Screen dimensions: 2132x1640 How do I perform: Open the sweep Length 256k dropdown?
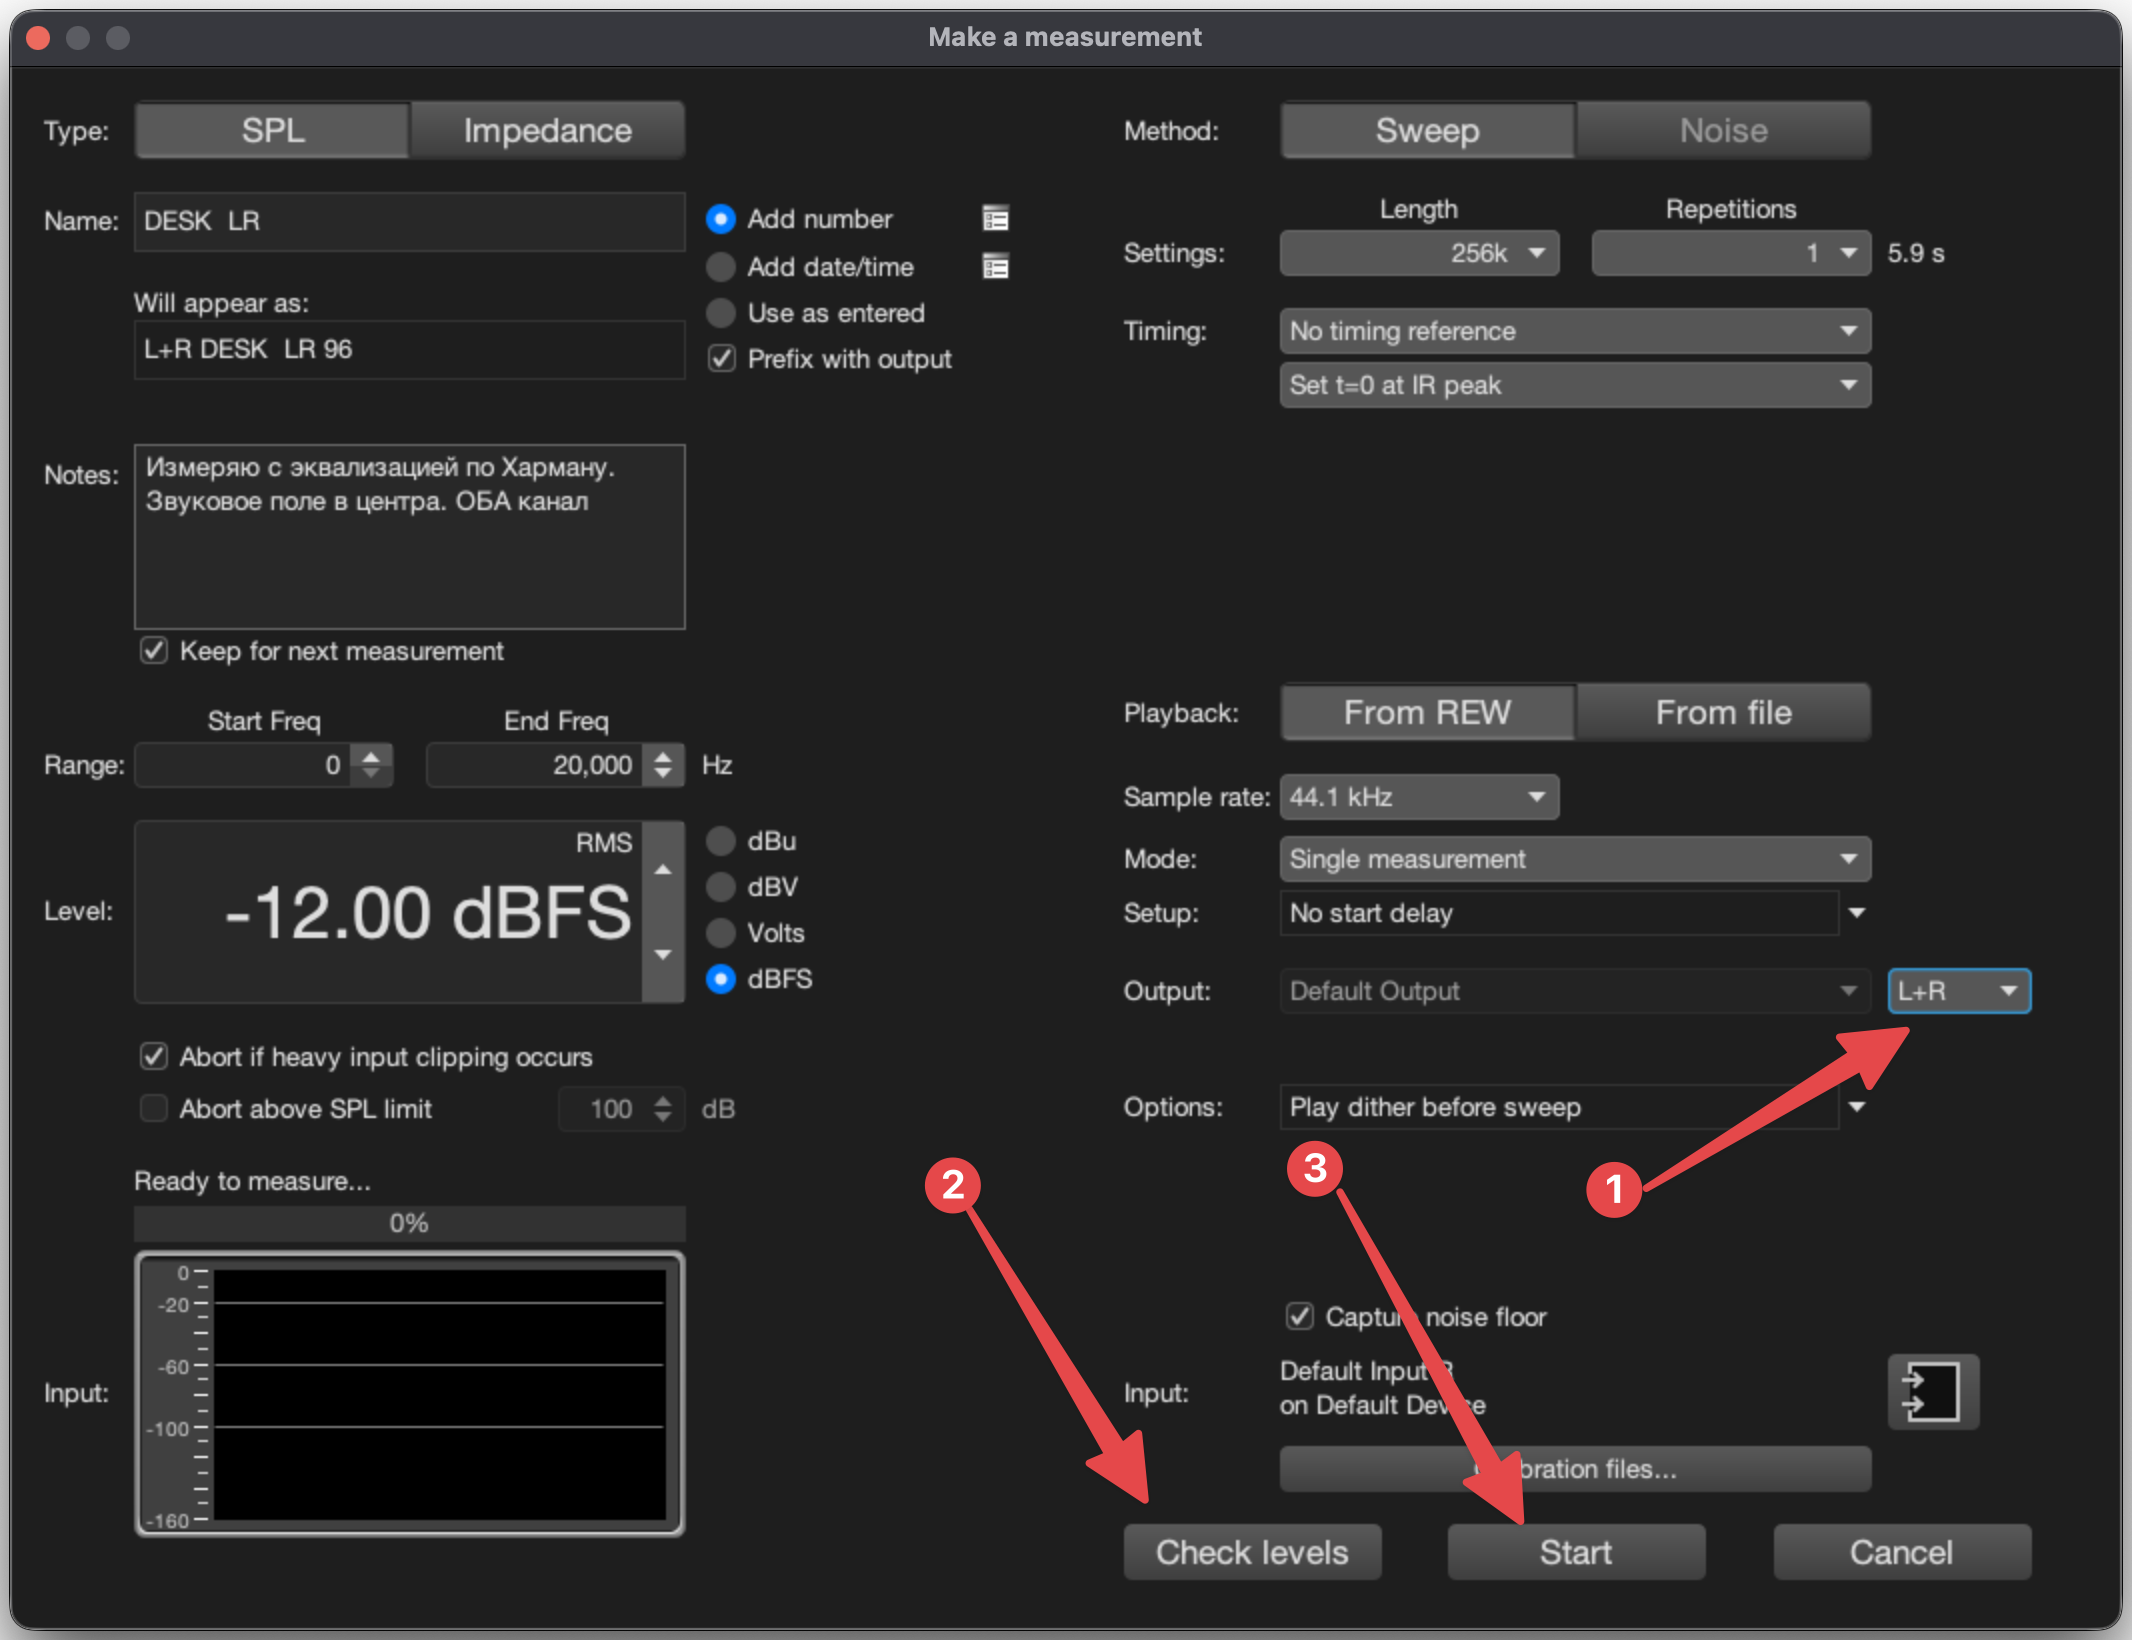(x=1419, y=253)
